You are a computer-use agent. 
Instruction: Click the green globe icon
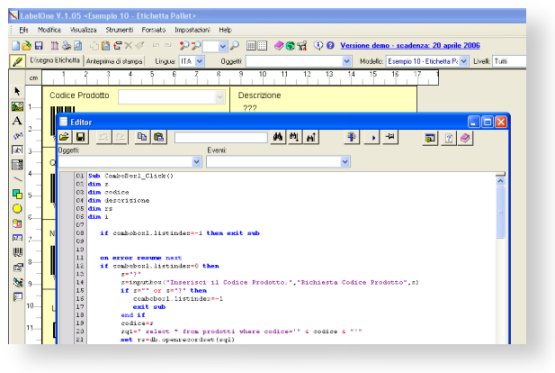[x=290, y=46]
